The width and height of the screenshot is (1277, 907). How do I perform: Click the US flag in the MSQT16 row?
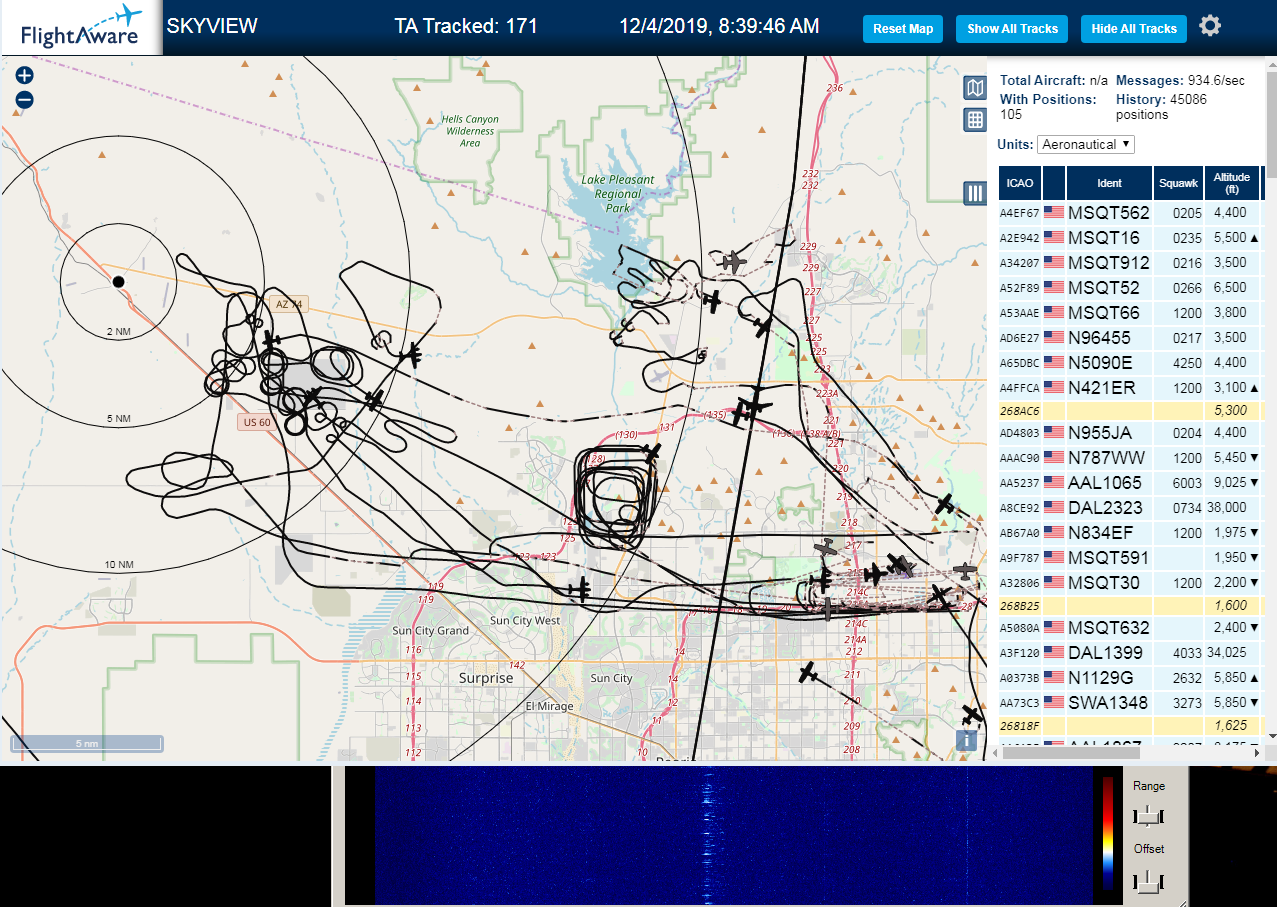1054,237
